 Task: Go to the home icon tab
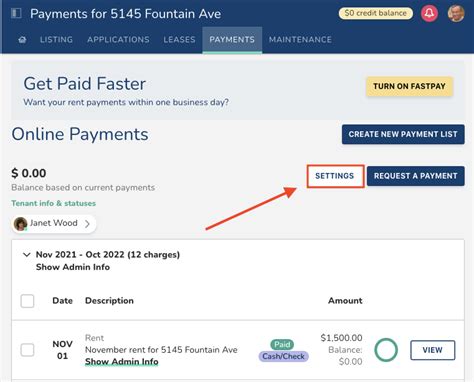(22, 40)
